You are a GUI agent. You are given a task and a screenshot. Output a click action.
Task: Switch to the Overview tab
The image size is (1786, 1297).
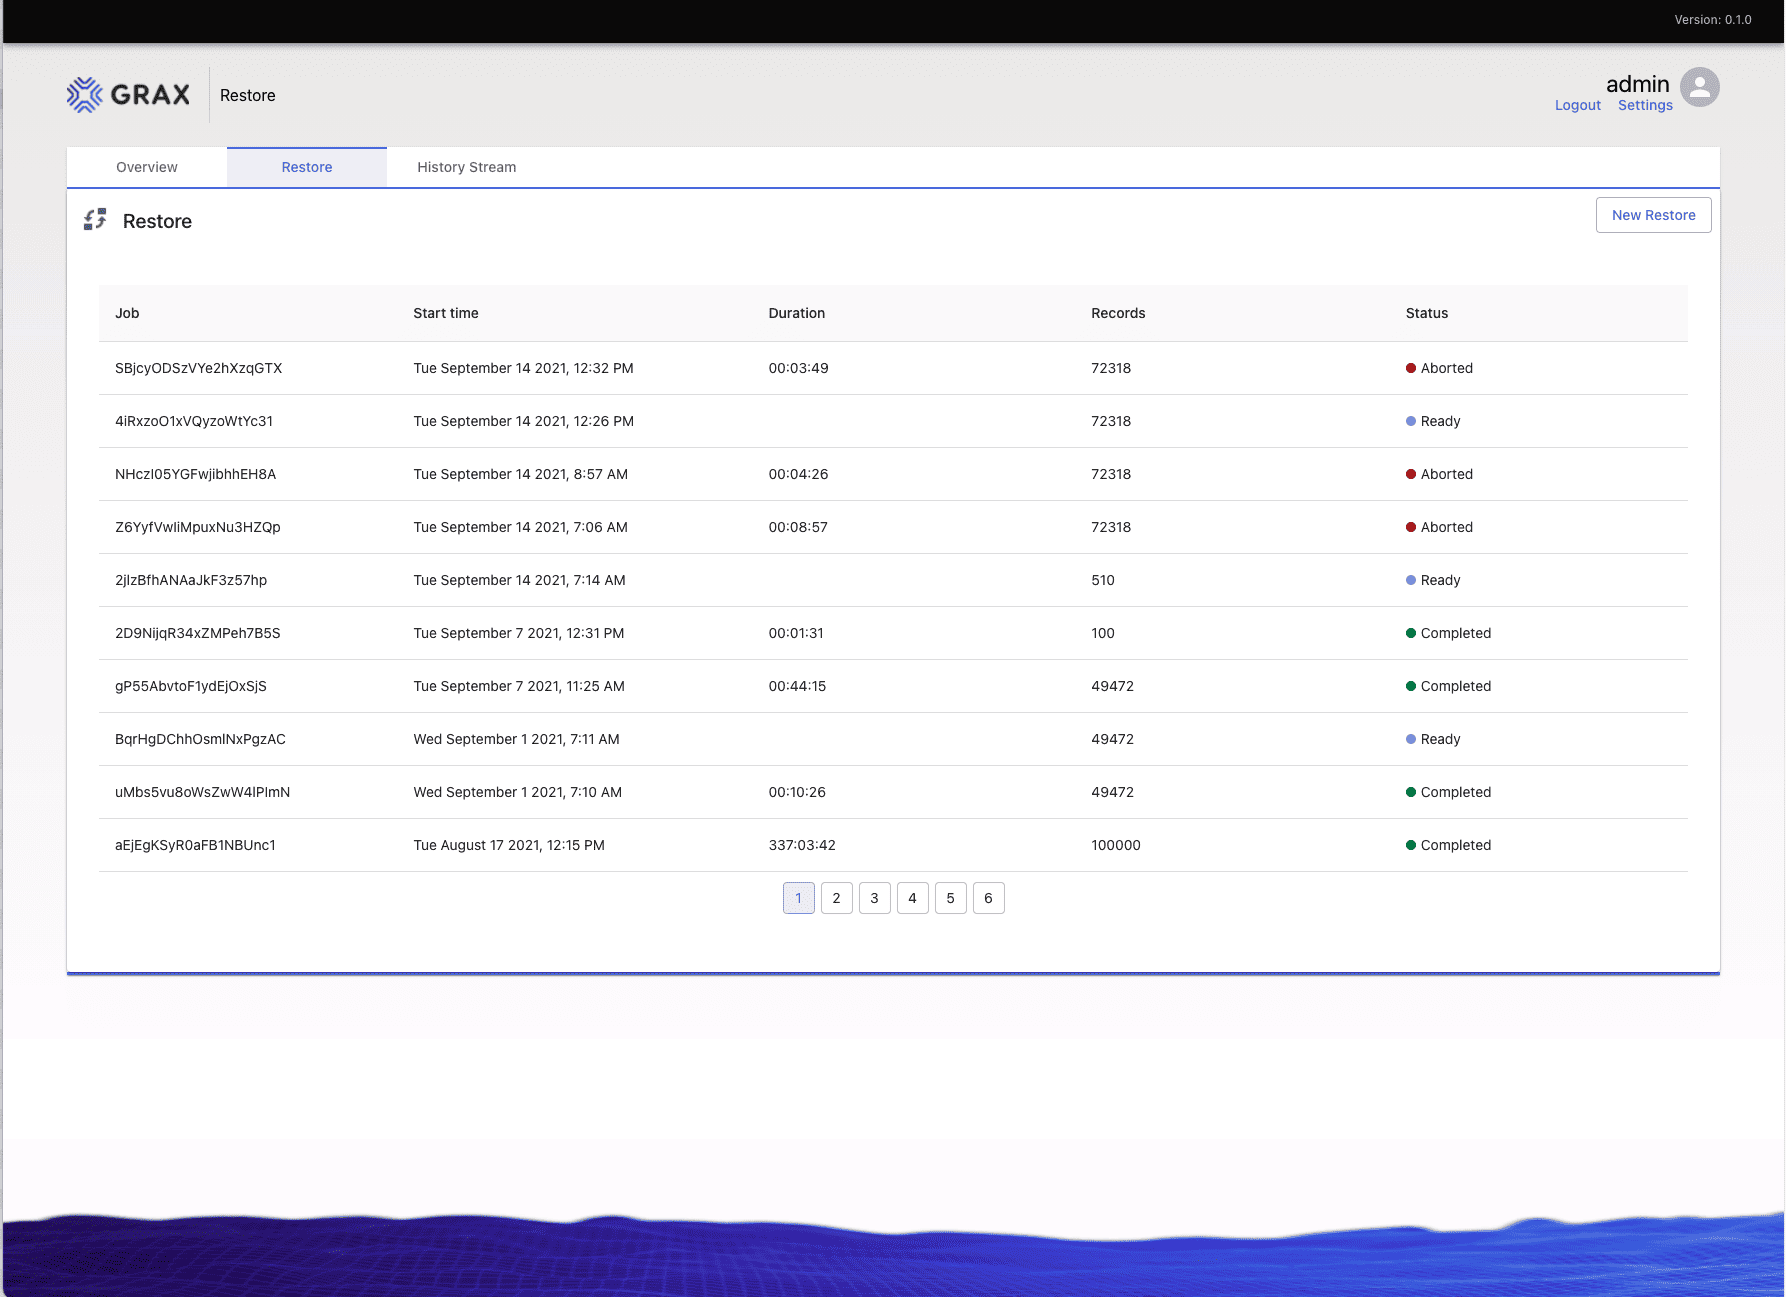(146, 167)
